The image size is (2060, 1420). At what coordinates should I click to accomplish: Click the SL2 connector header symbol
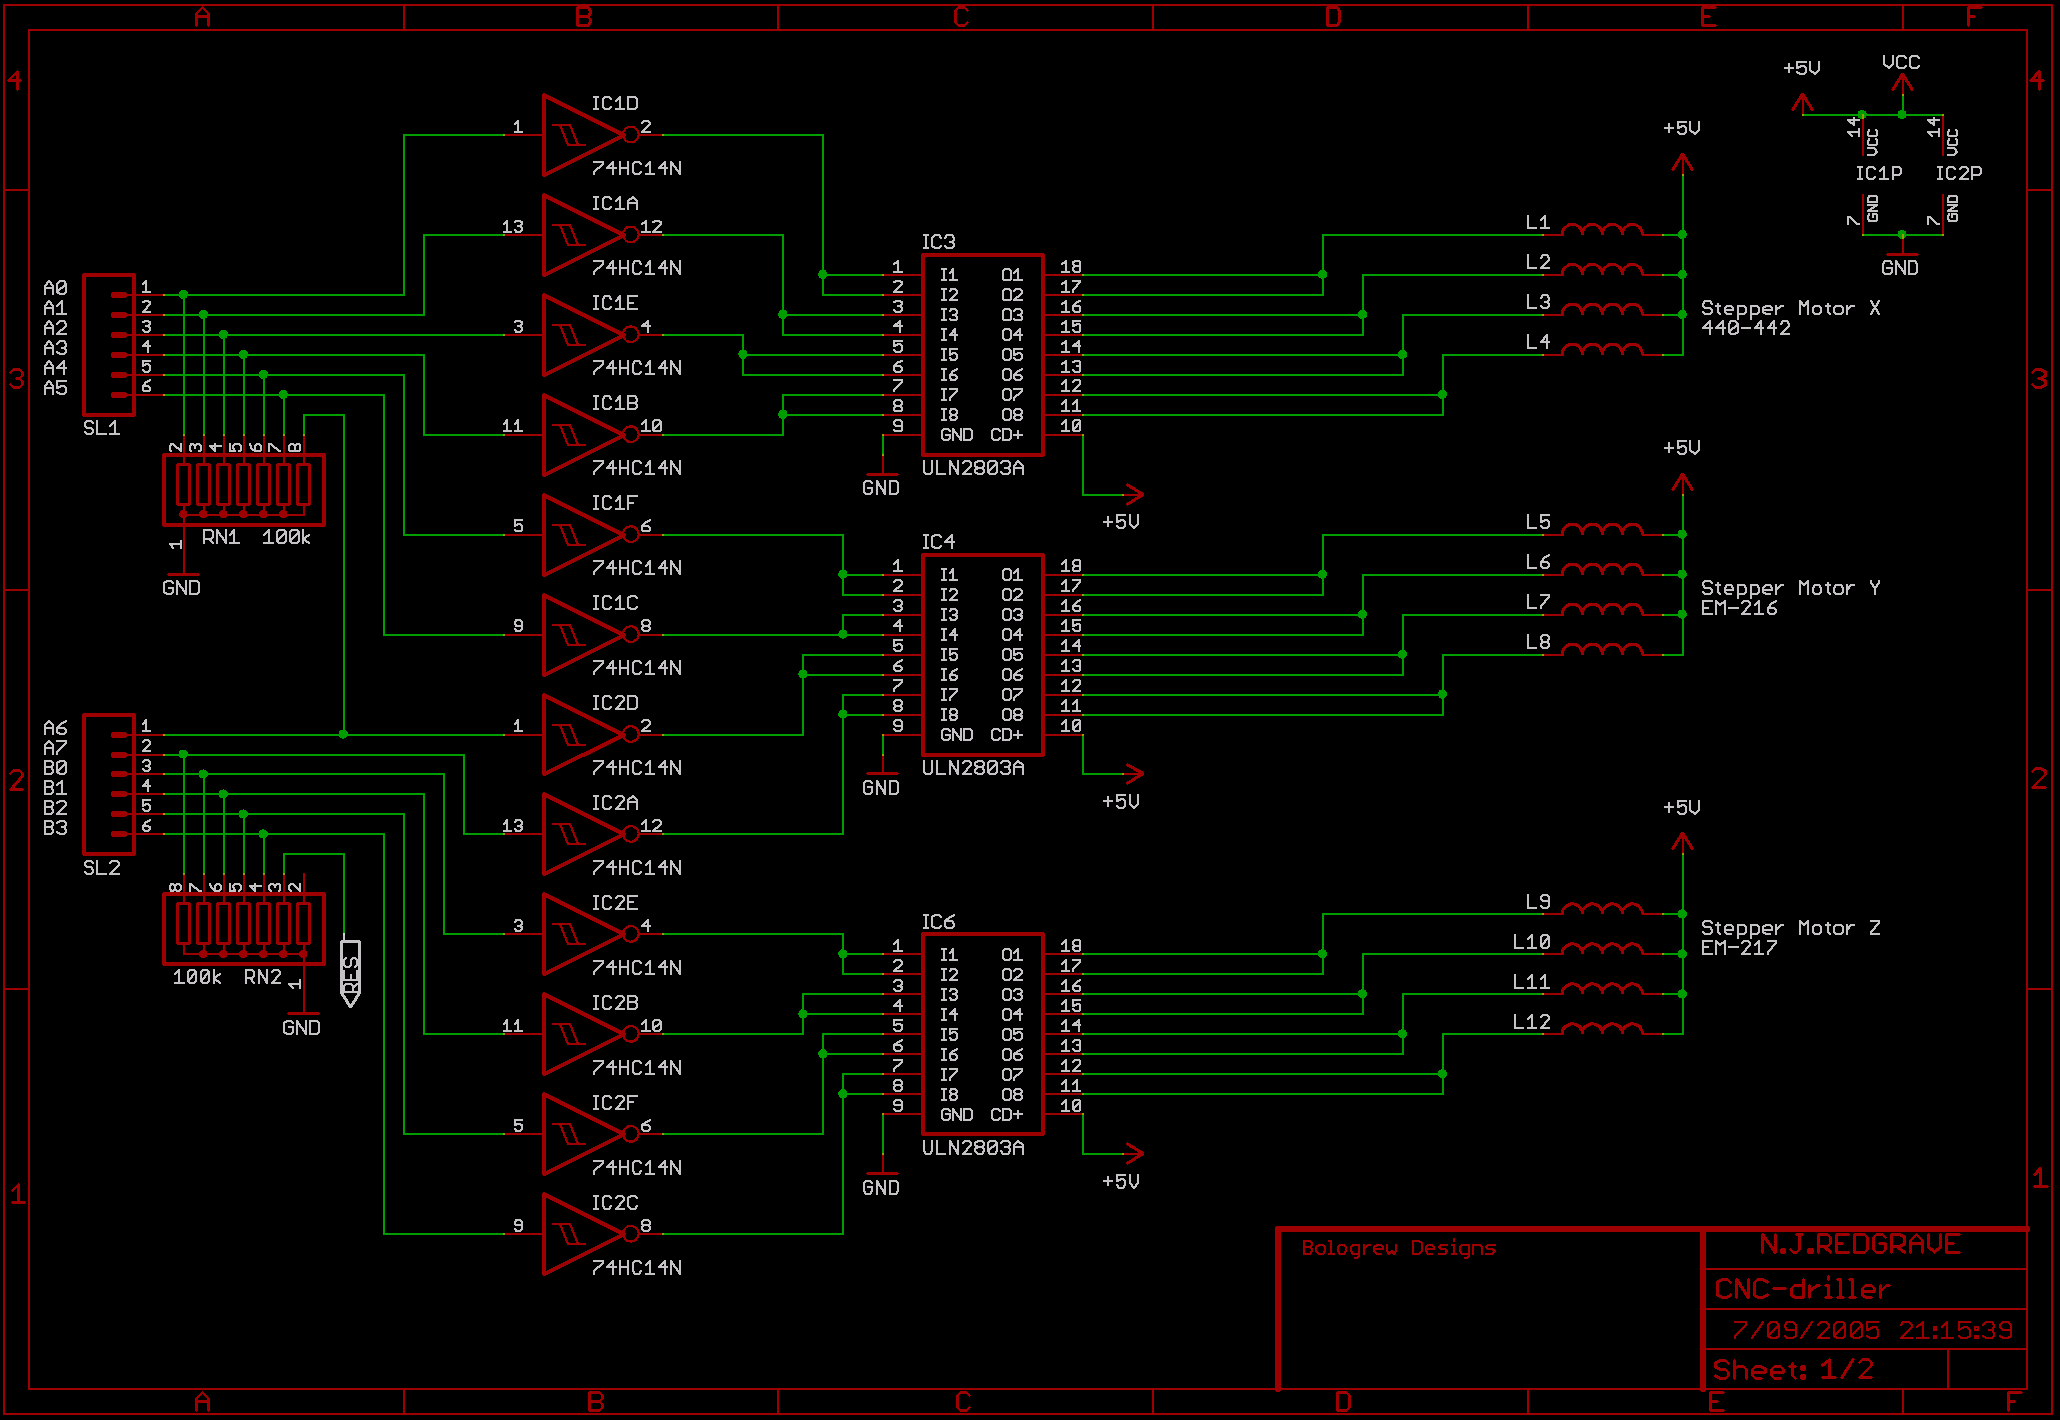click(x=109, y=785)
